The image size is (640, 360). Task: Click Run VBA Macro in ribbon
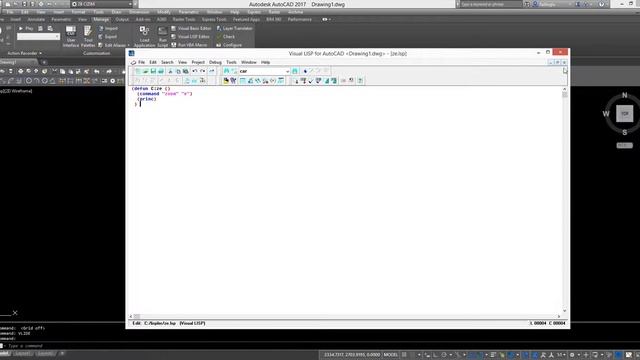[189, 45]
